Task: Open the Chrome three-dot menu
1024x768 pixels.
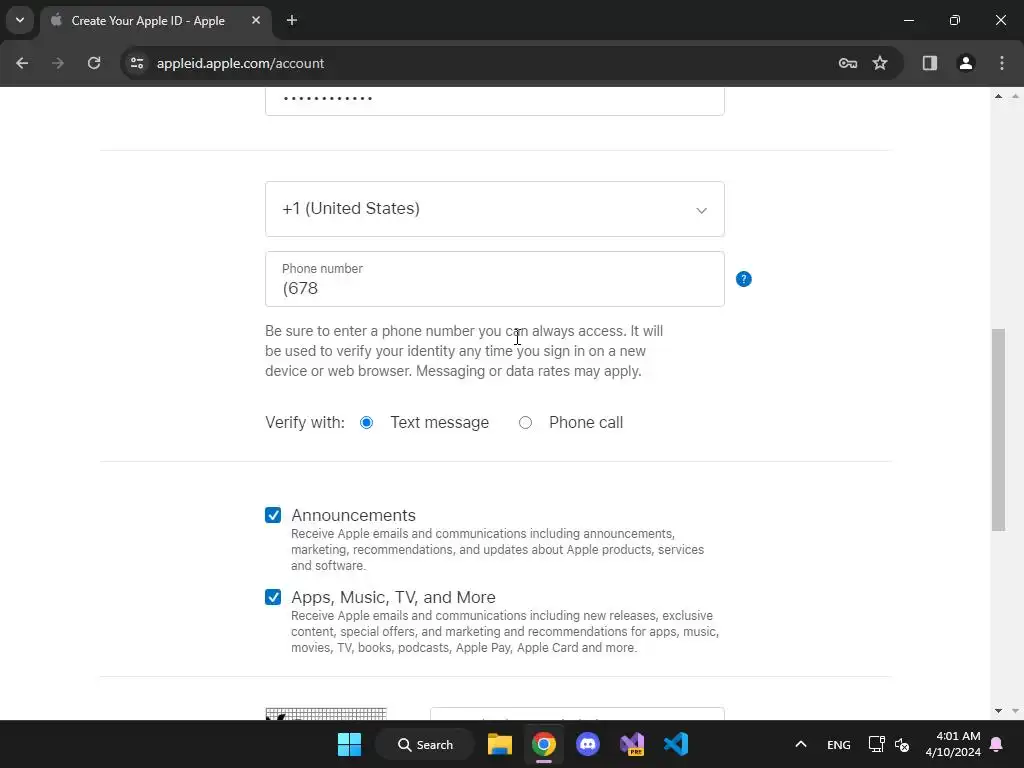Action: [1002, 63]
